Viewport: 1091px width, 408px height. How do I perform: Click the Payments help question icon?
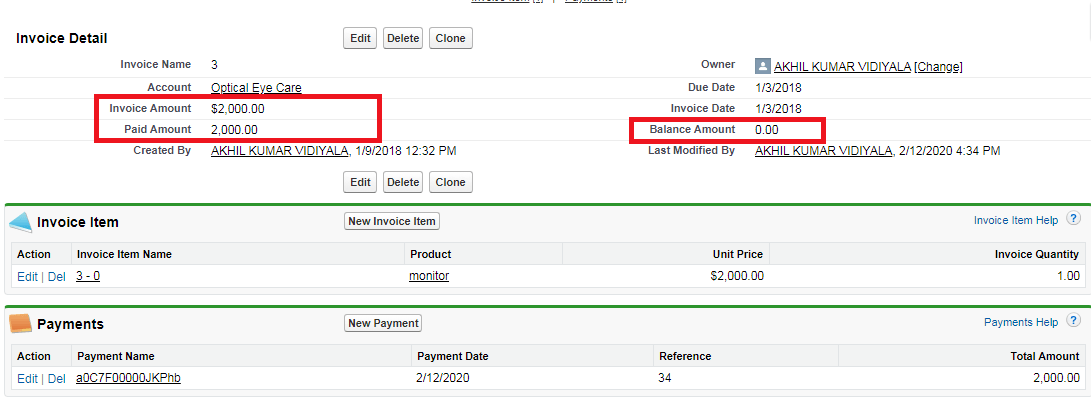pos(1074,322)
